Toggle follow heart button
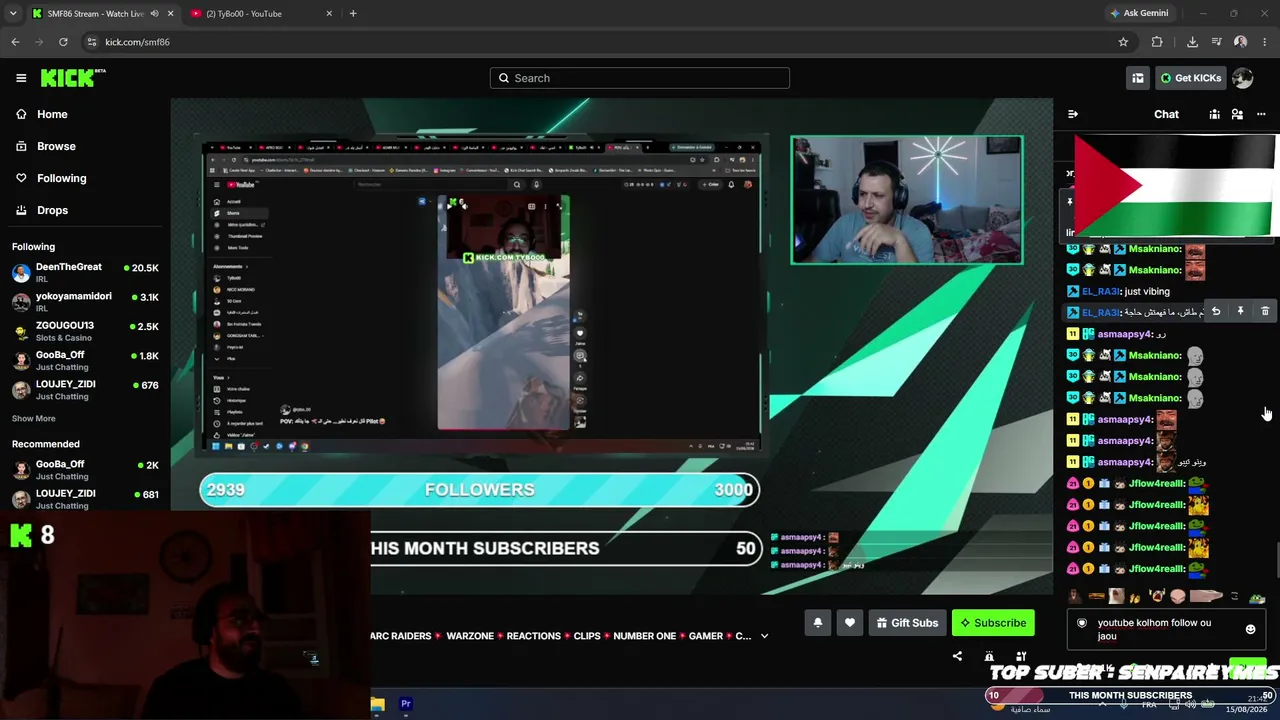This screenshot has height=720, width=1280. tap(850, 623)
